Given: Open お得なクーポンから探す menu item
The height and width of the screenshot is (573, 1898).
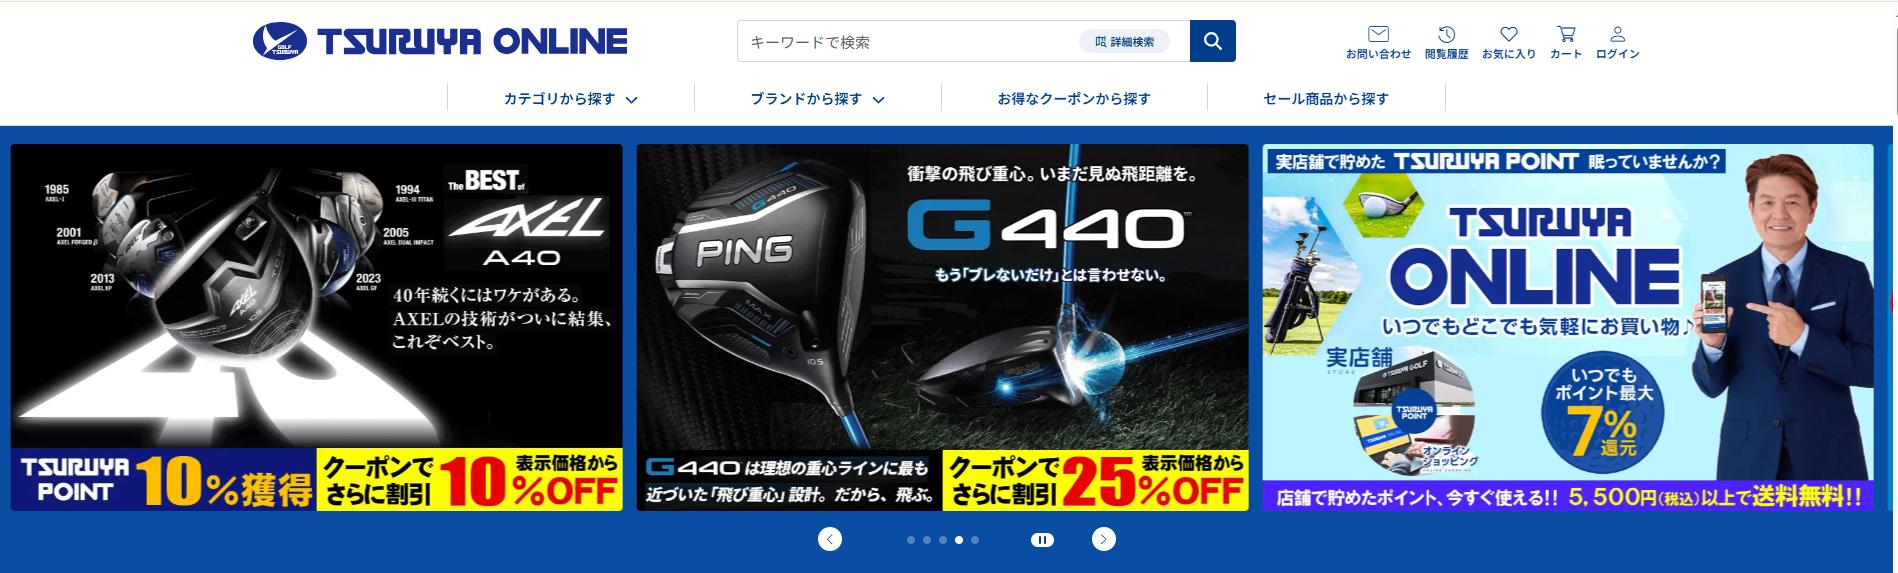Looking at the screenshot, I should pos(1074,99).
